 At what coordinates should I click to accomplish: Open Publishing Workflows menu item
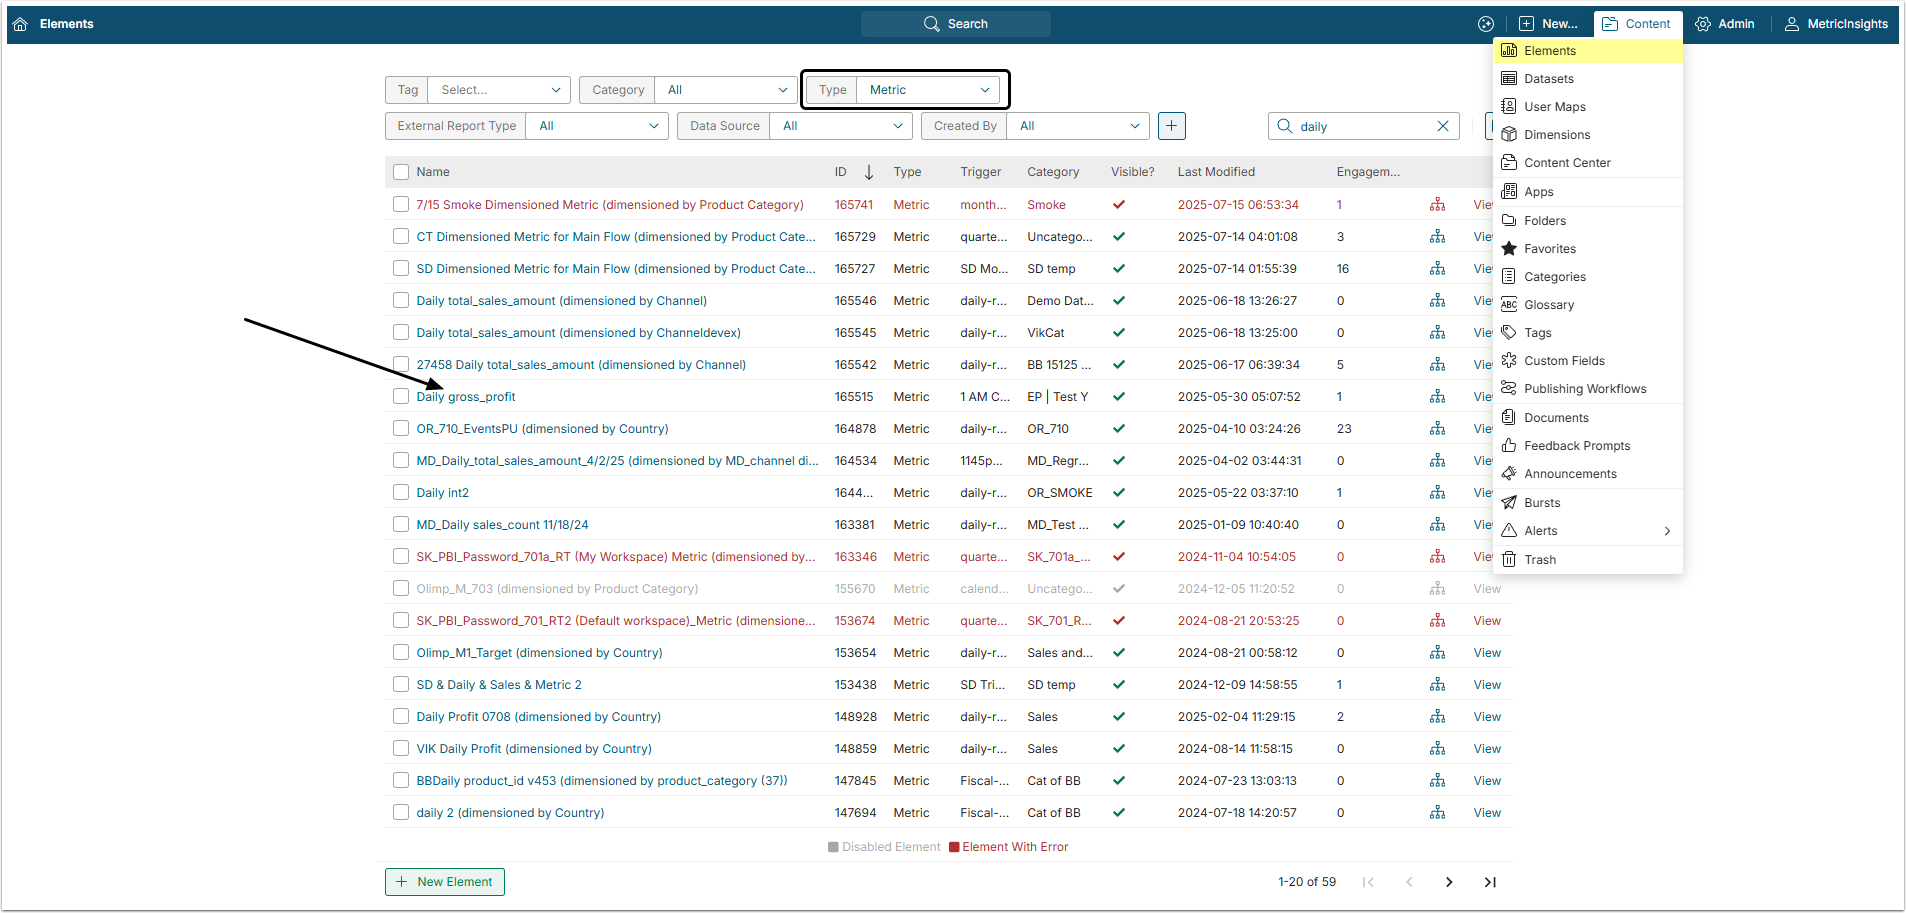1584,389
